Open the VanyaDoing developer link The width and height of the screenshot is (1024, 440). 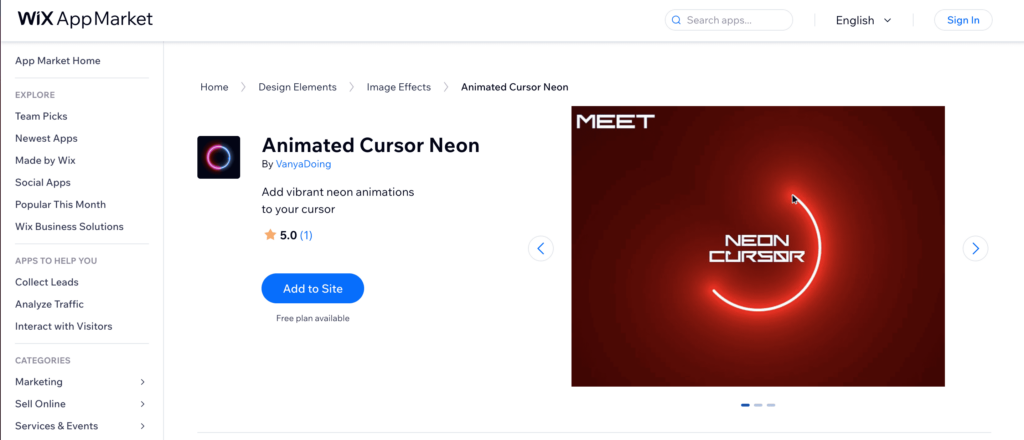point(304,165)
